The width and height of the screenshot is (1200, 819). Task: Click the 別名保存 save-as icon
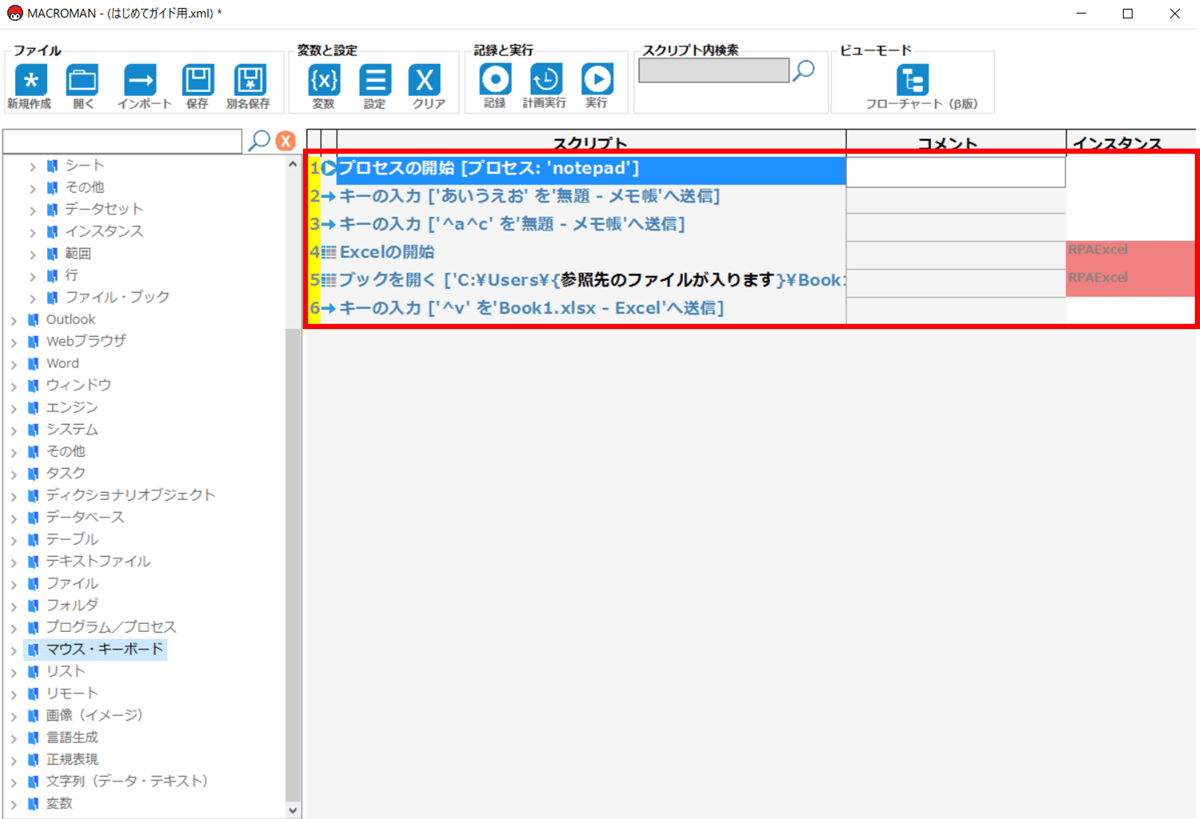click(x=249, y=81)
